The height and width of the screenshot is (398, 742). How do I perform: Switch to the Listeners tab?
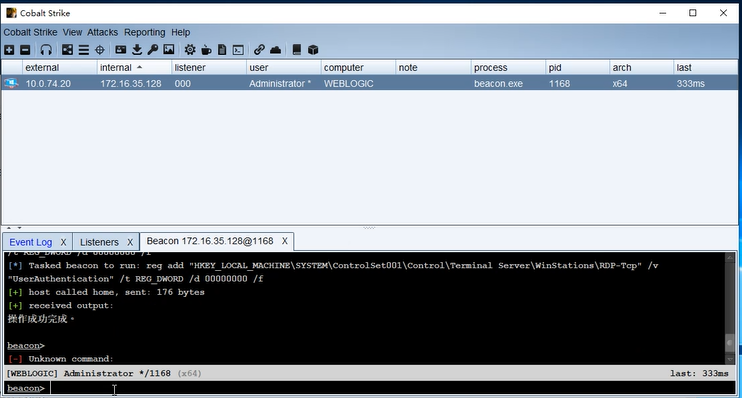point(99,242)
